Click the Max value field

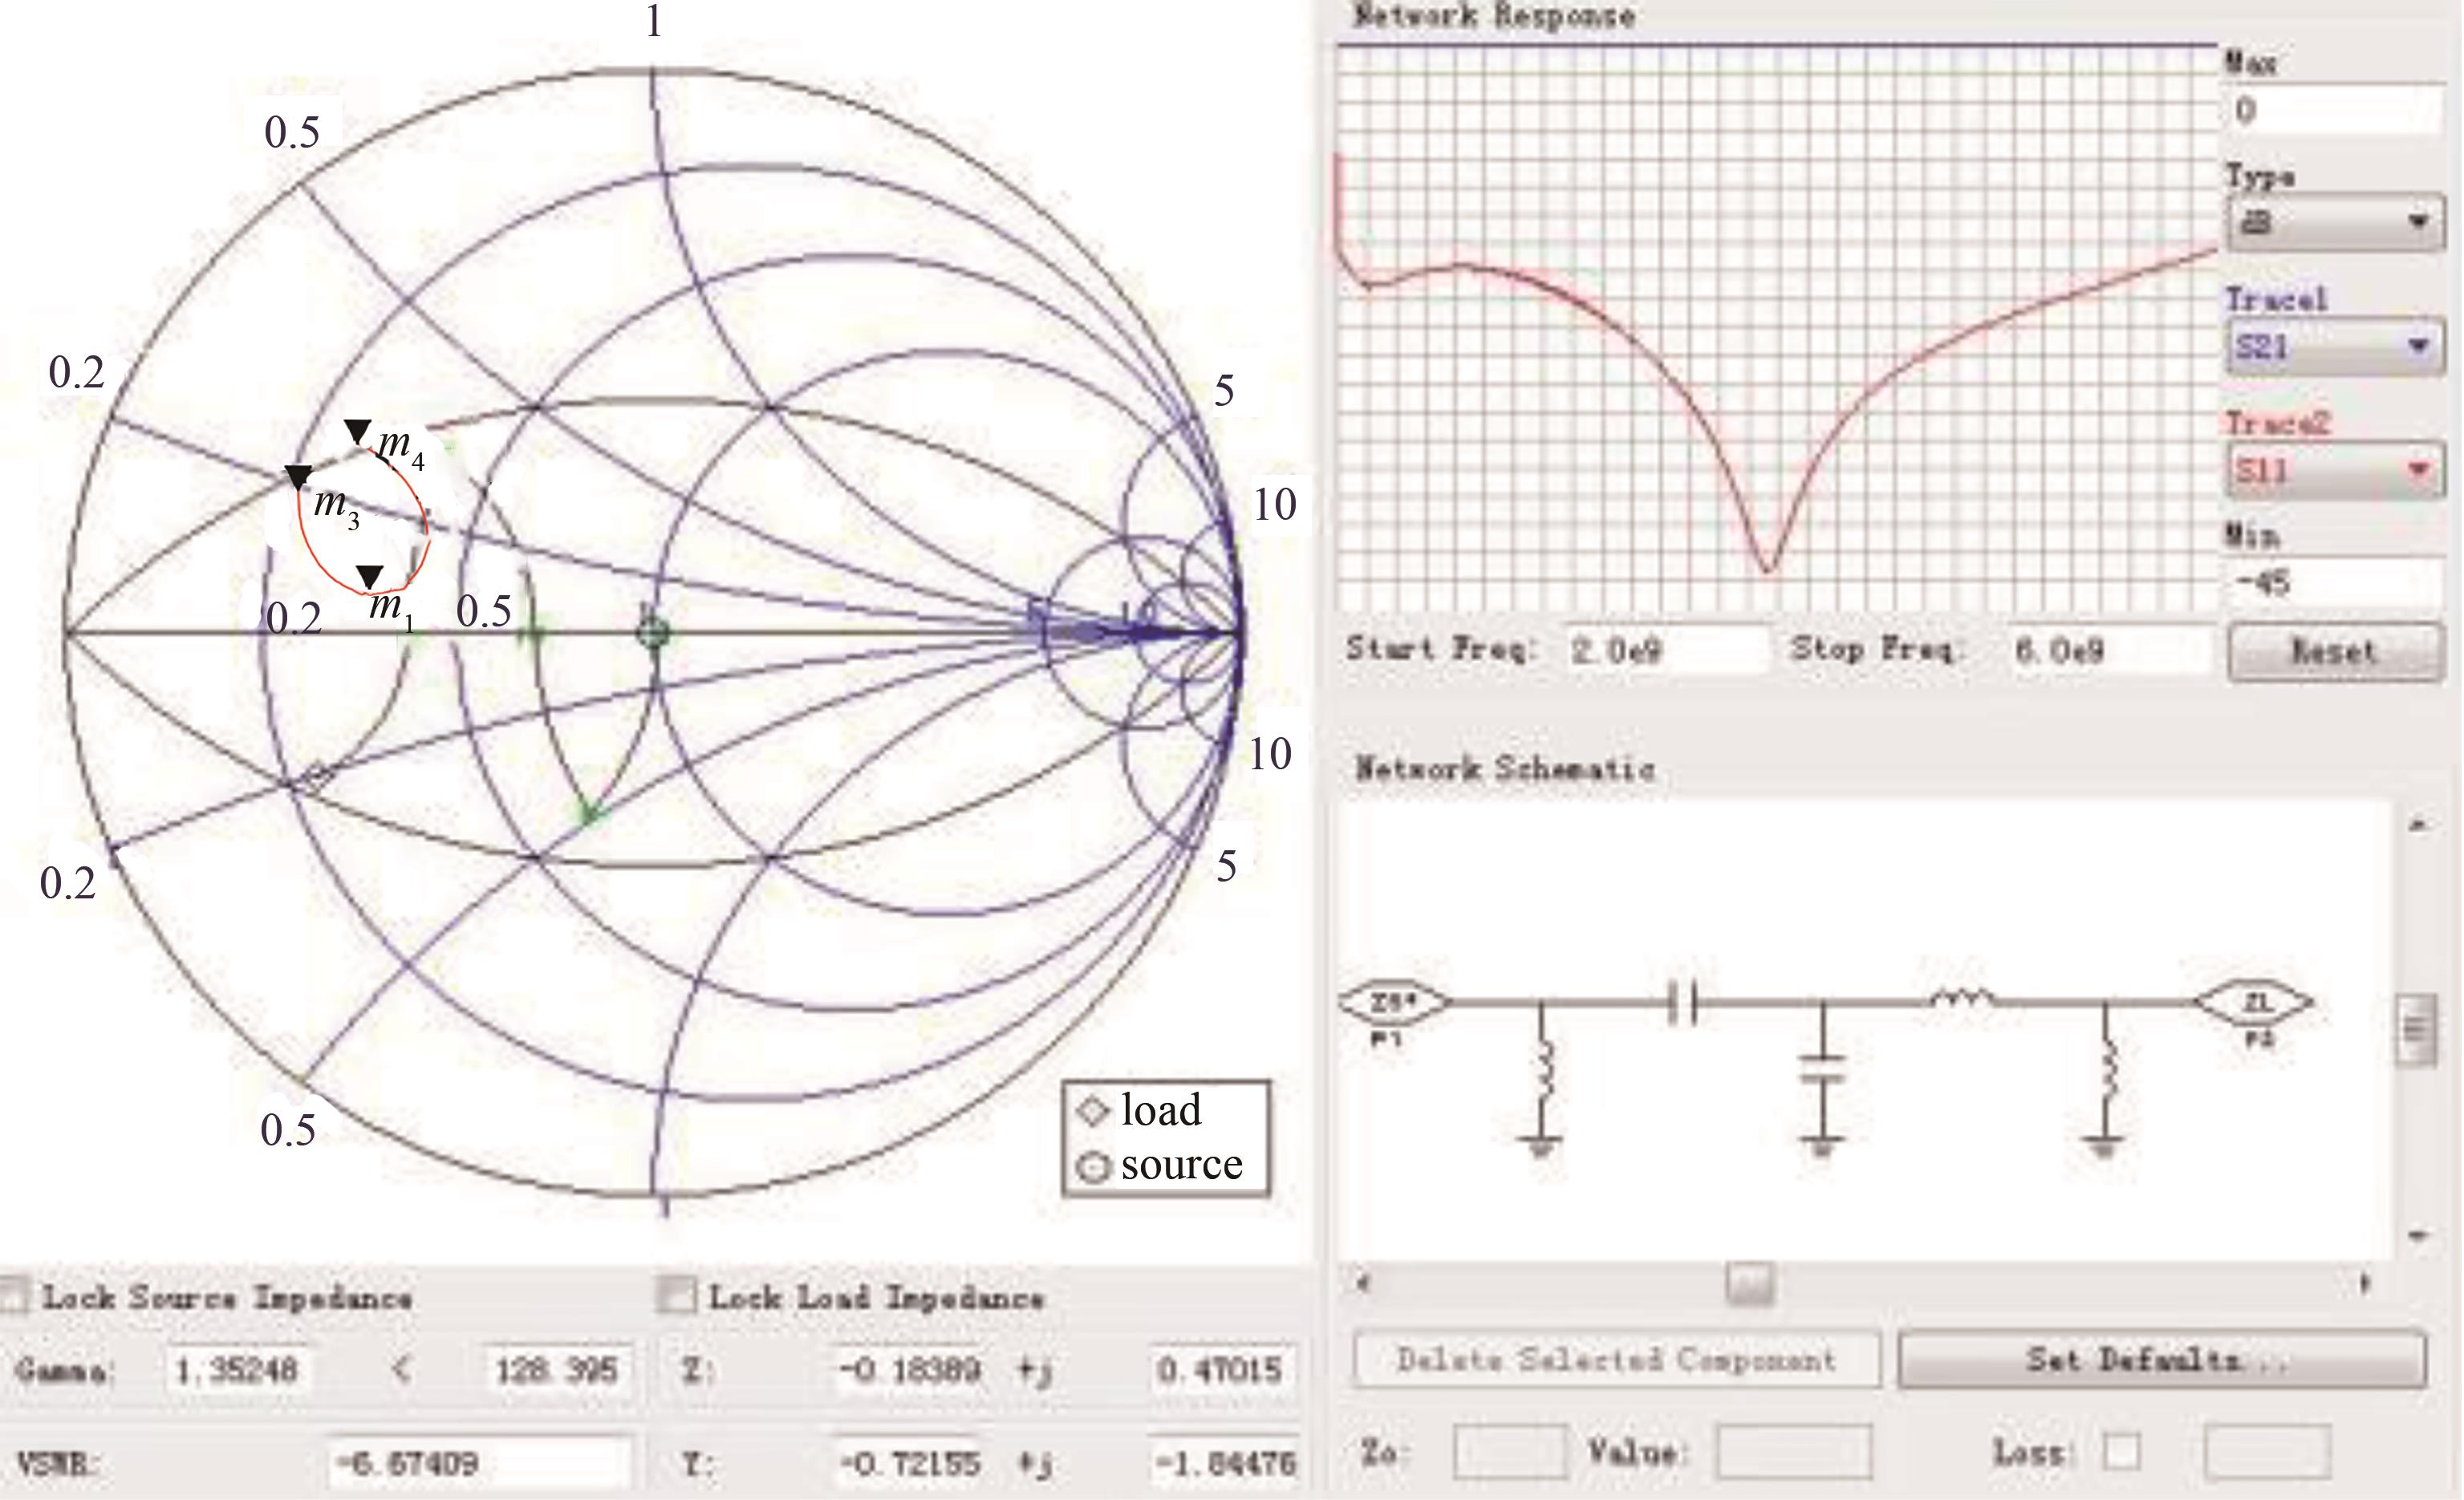[2333, 110]
